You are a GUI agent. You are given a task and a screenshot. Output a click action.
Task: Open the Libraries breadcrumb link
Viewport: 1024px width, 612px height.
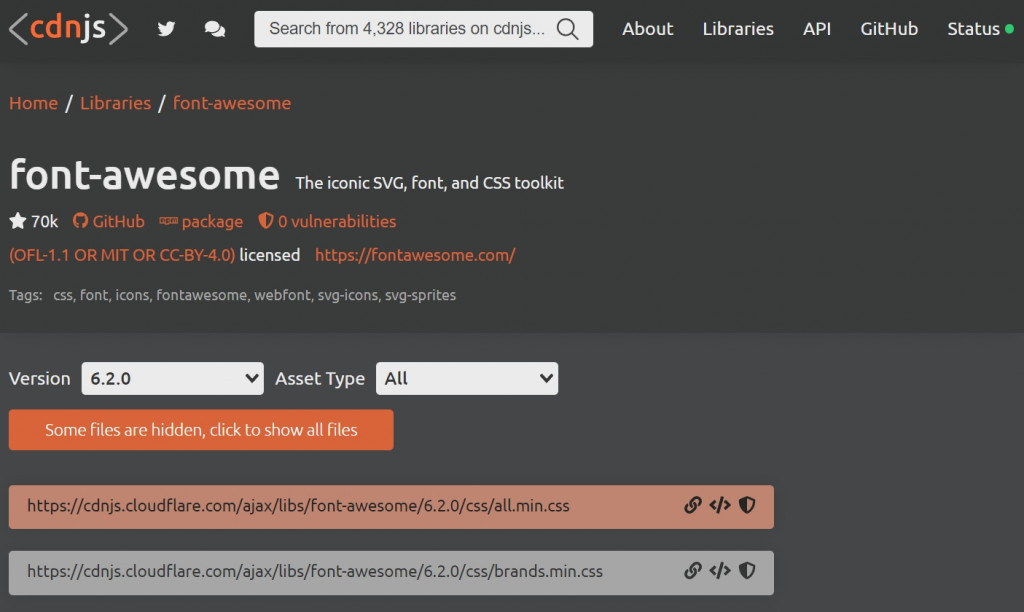coord(116,103)
